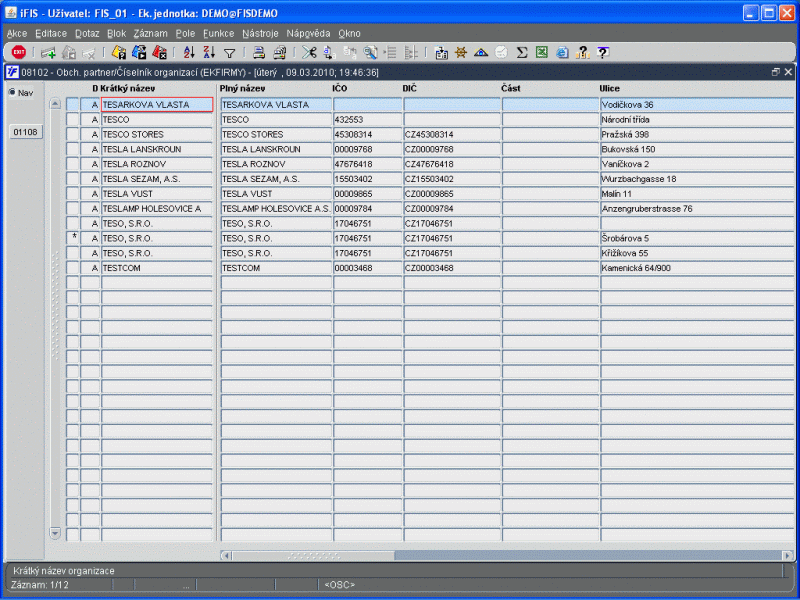Click the street cell Wurzbachgasse 18
This screenshot has height=600, width=800.
(x=697, y=179)
